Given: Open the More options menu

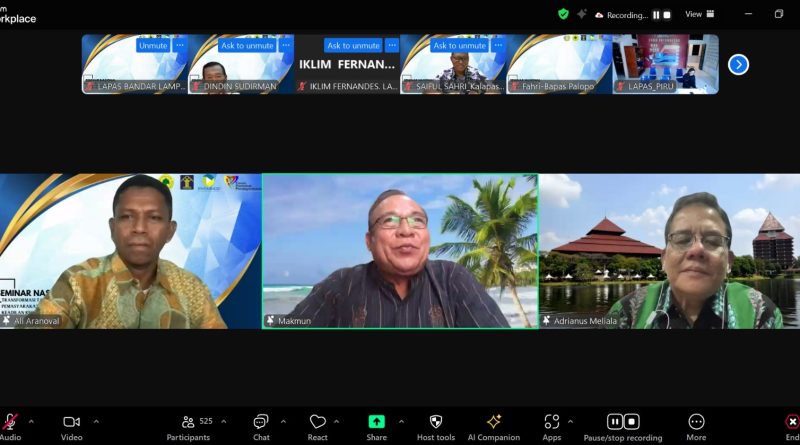Looking at the screenshot, I should point(696,422).
